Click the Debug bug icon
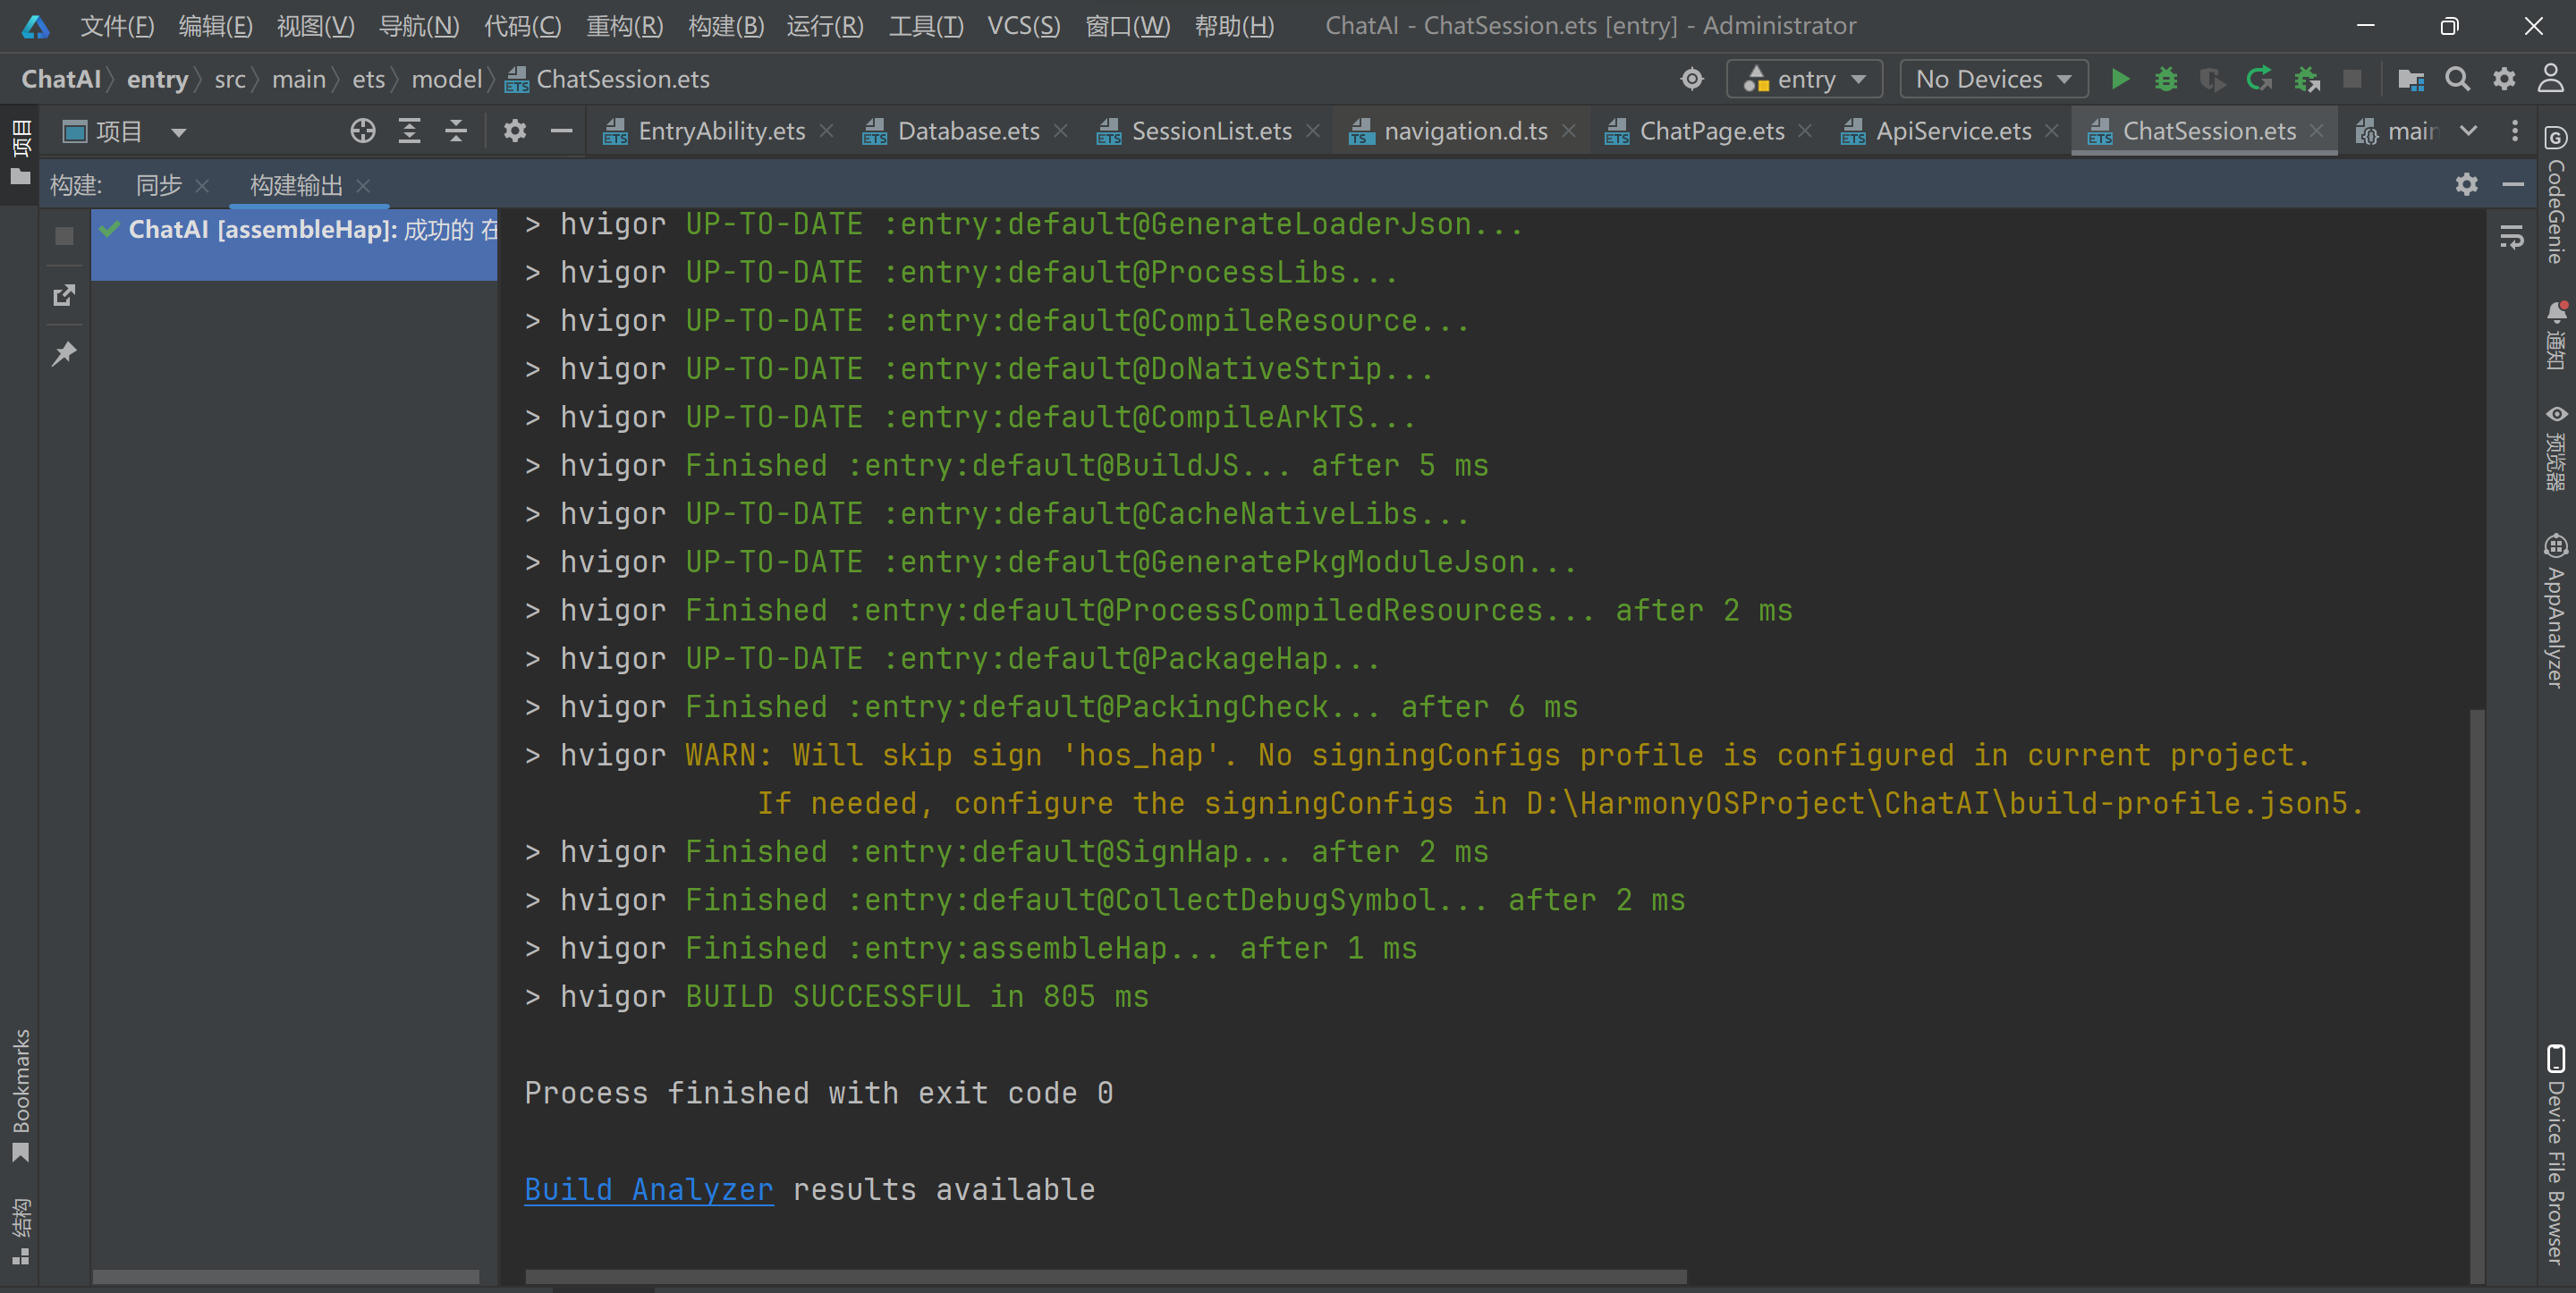The width and height of the screenshot is (2576, 1293). pyautogui.click(x=2165, y=79)
